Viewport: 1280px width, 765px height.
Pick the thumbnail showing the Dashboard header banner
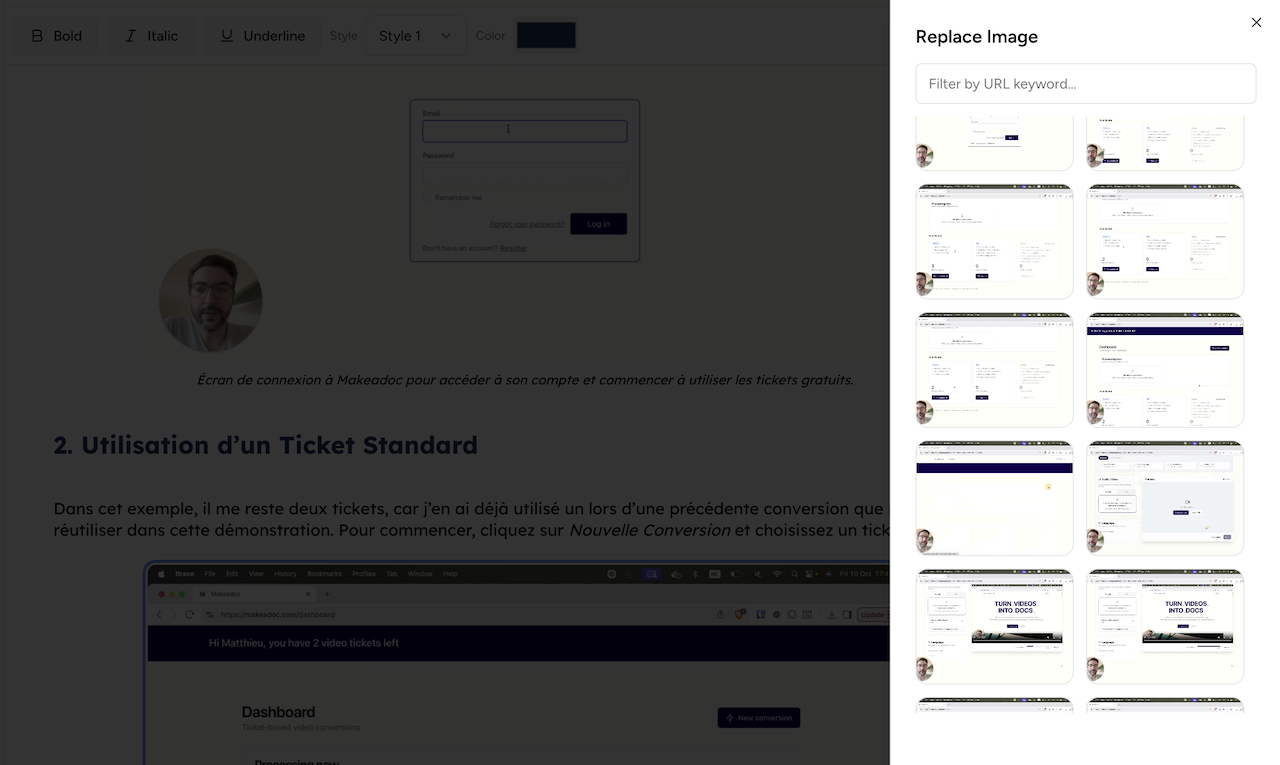(x=1165, y=370)
